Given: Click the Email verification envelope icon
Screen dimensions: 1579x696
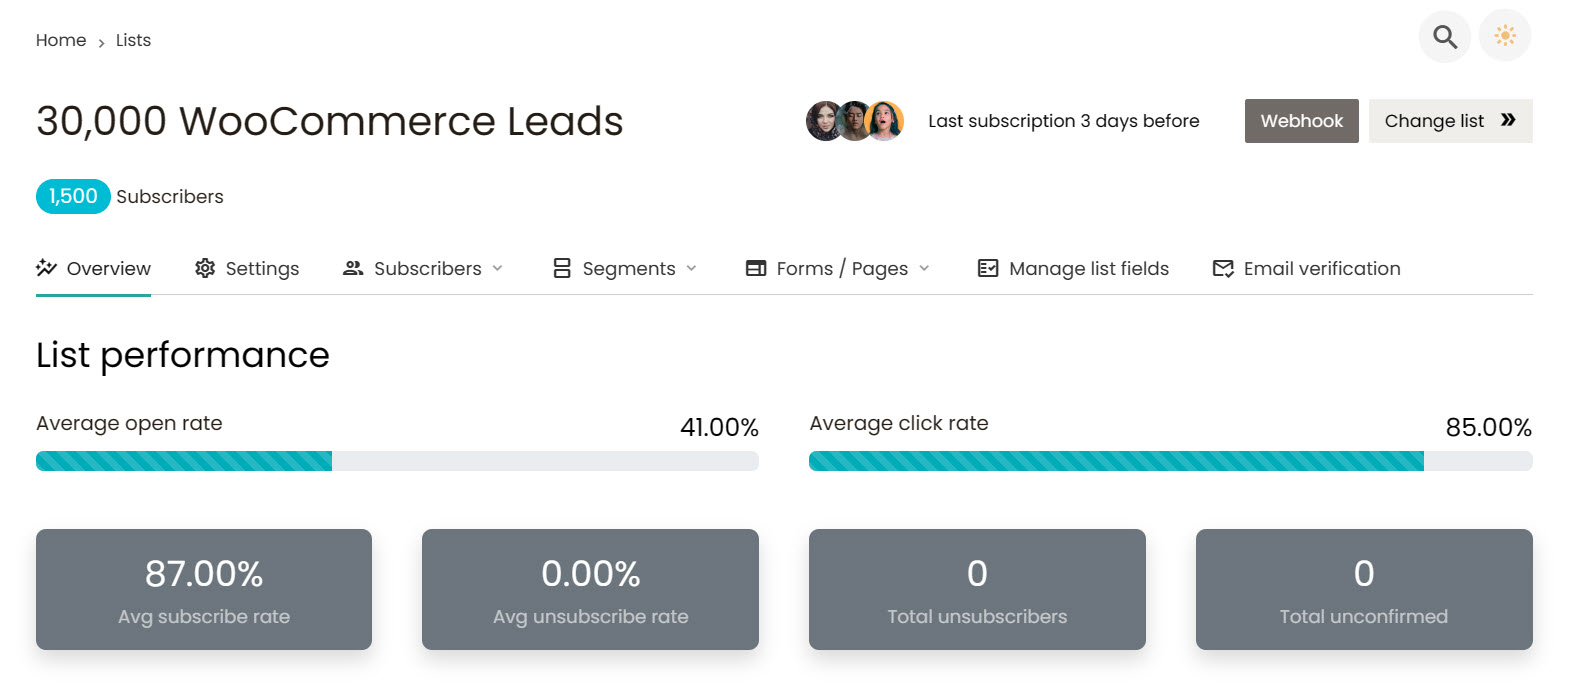Looking at the screenshot, I should (1223, 268).
